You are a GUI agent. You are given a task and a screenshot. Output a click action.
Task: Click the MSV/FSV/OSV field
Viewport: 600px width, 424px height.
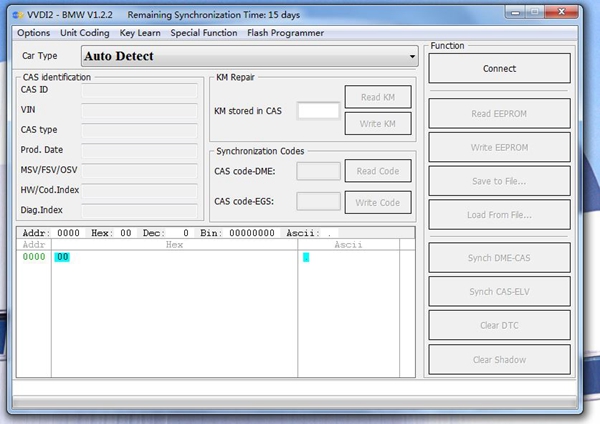pyautogui.click(x=140, y=171)
